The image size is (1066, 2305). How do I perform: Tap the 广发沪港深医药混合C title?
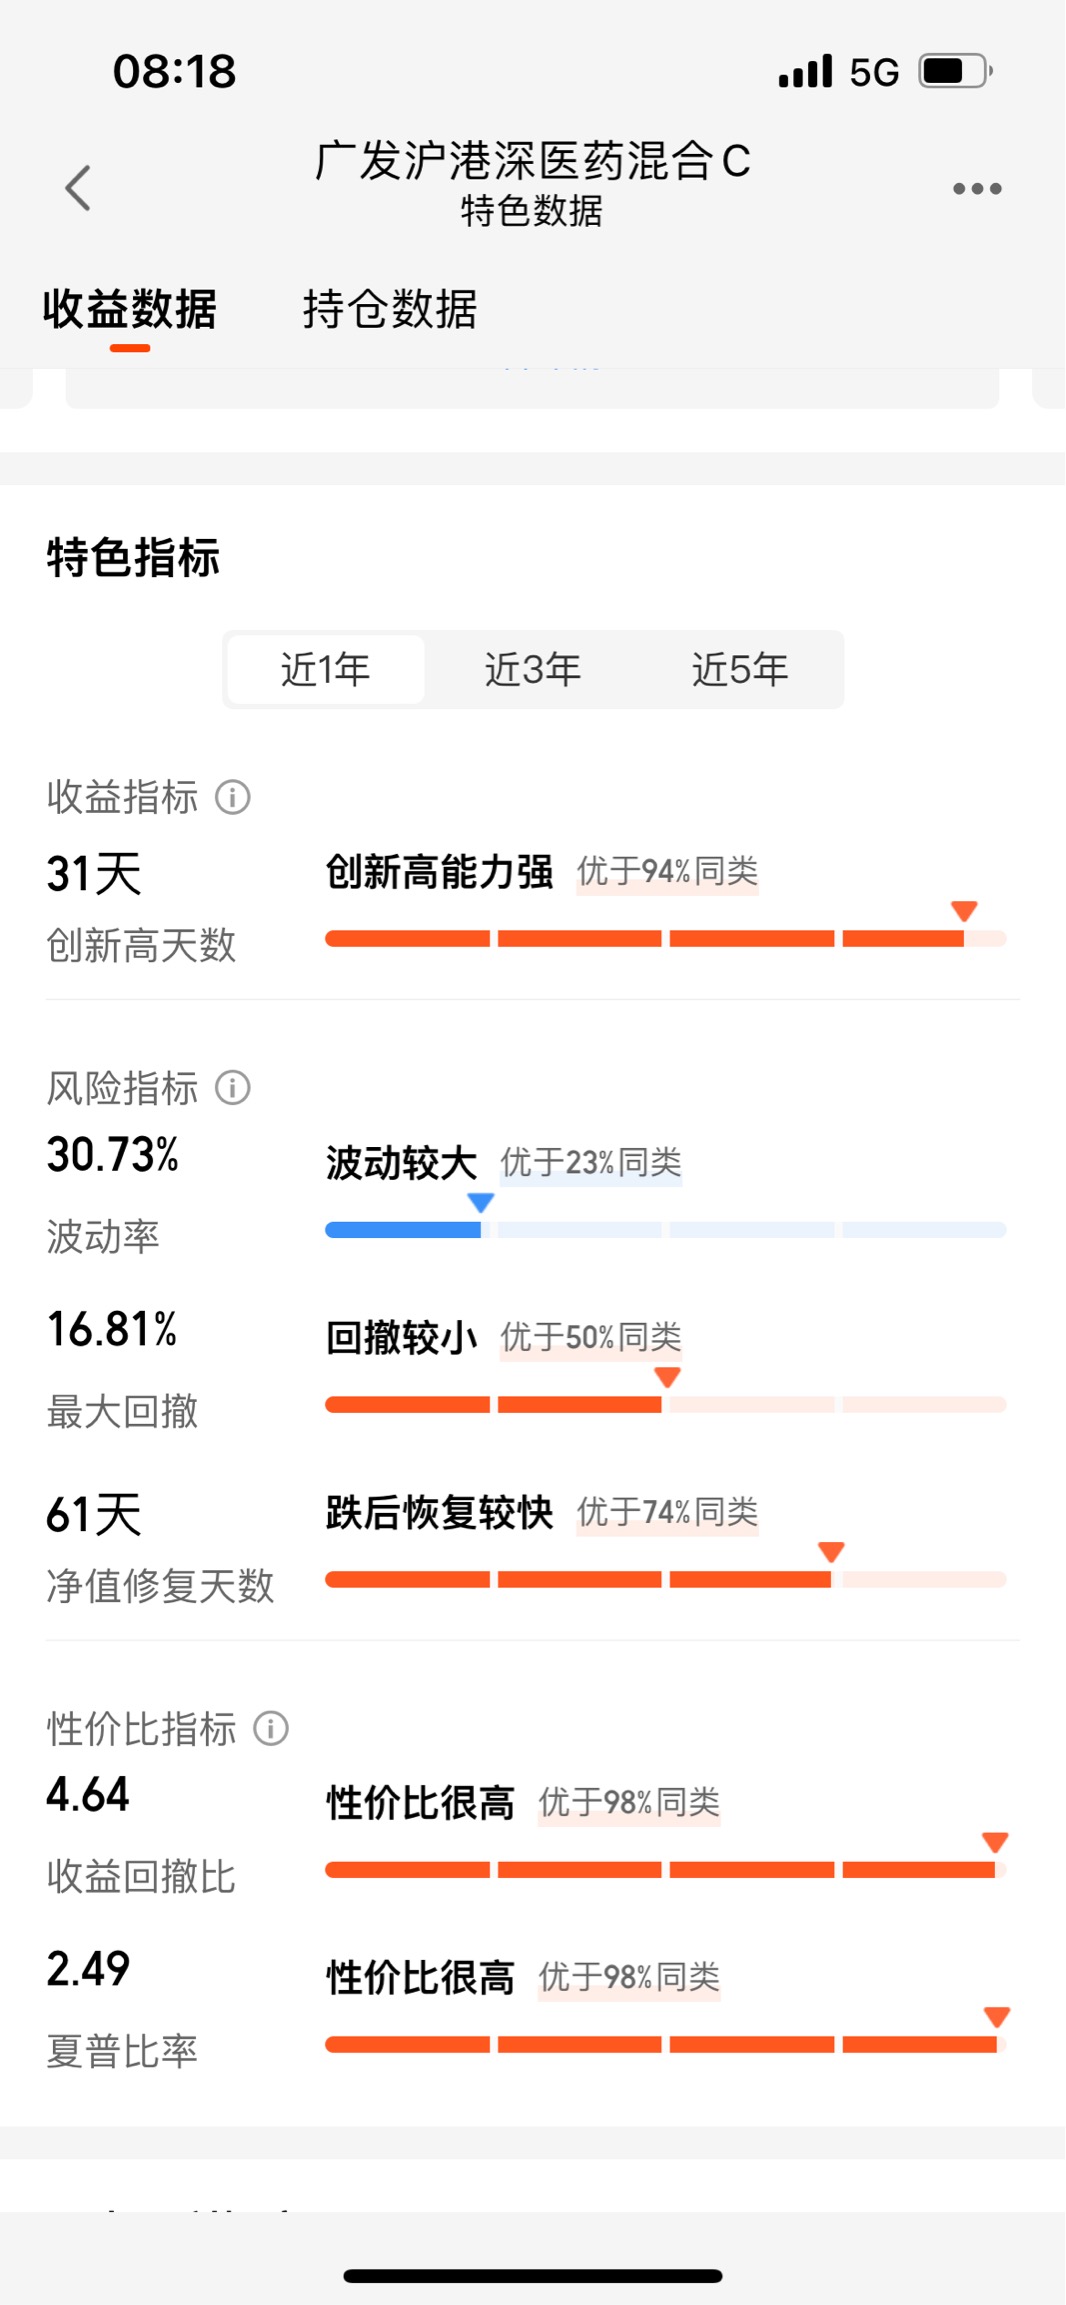point(533,161)
